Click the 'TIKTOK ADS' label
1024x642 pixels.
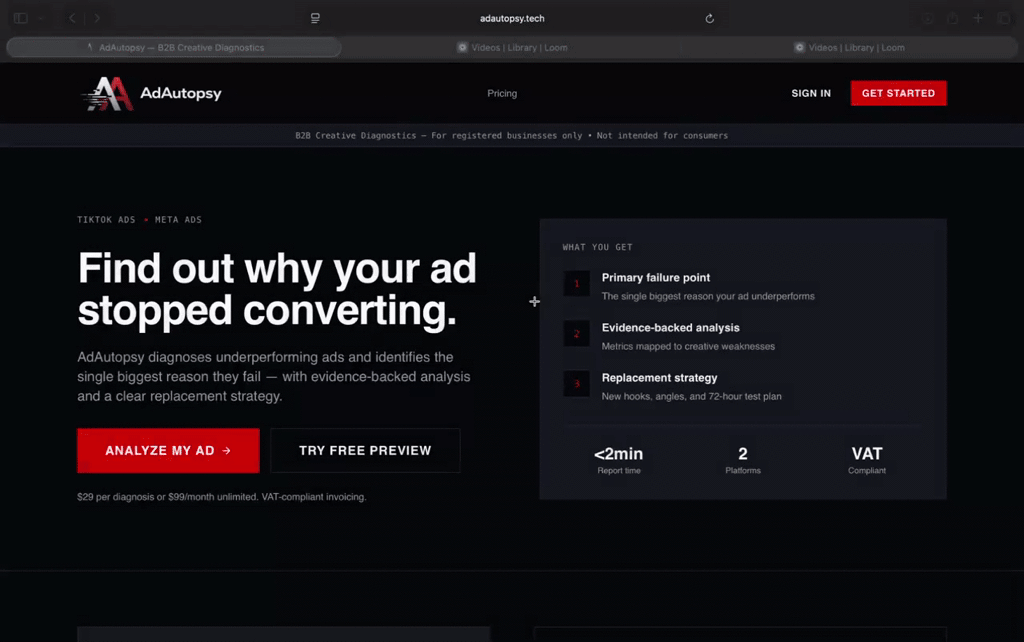pyautogui.click(x=106, y=220)
